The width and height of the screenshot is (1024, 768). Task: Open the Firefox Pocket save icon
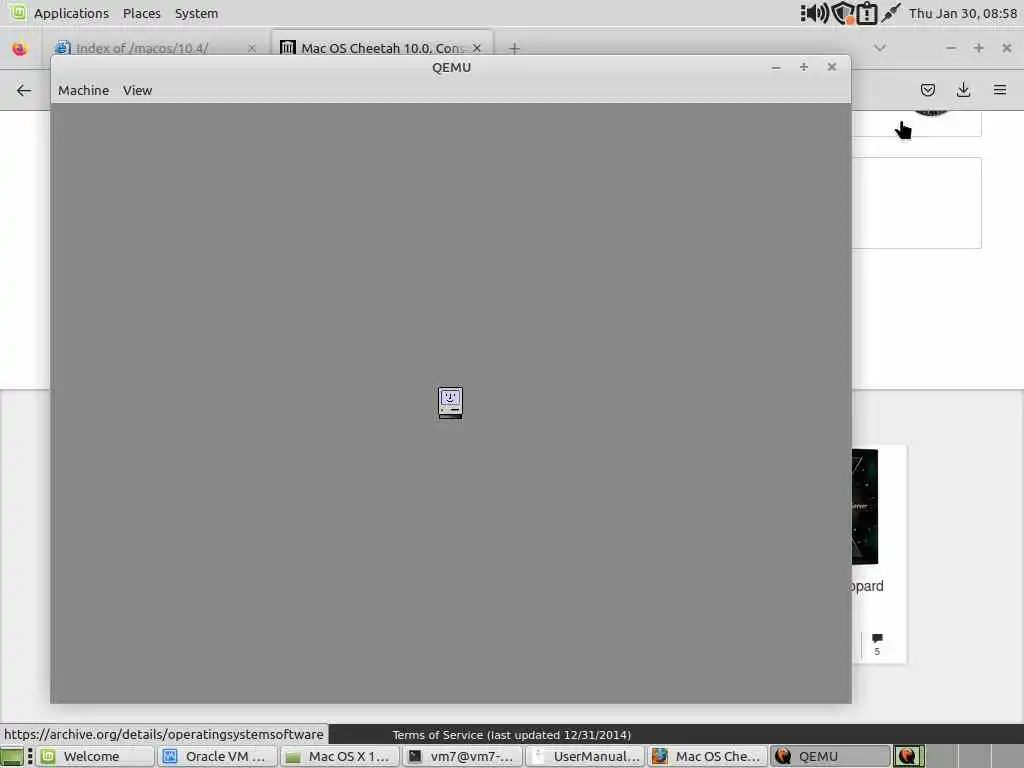(927, 90)
